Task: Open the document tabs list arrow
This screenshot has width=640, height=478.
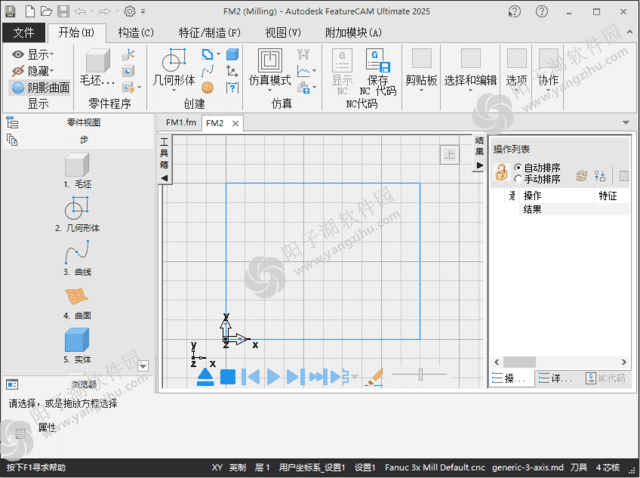Action: click(x=625, y=123)
